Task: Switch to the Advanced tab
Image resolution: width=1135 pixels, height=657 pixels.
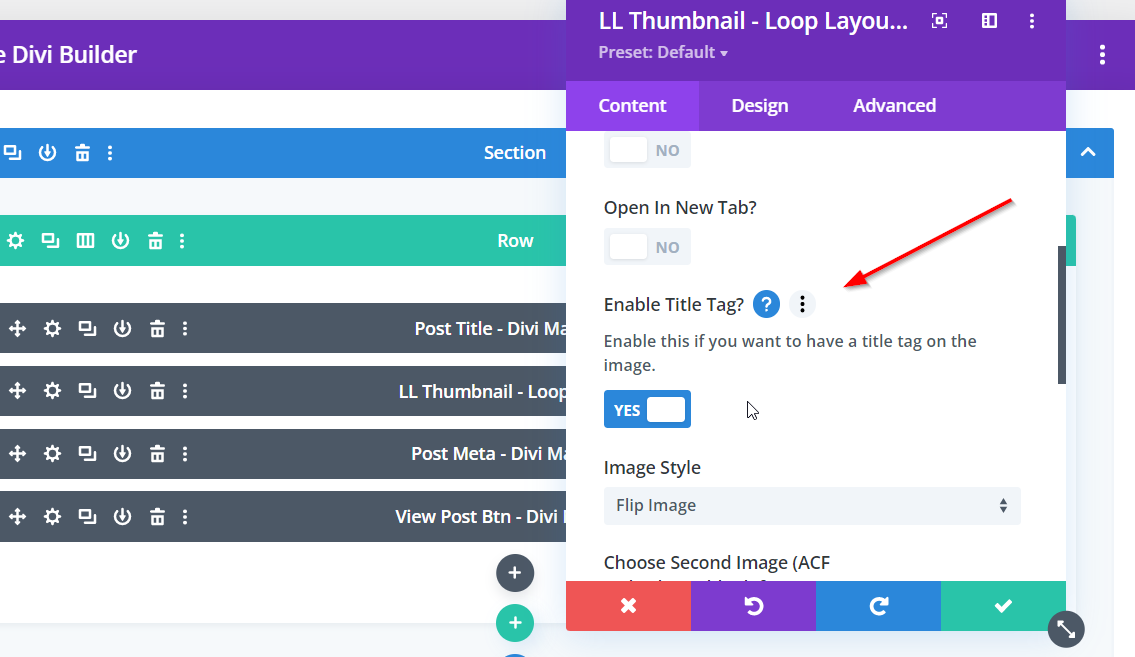Action: (894, 106)
